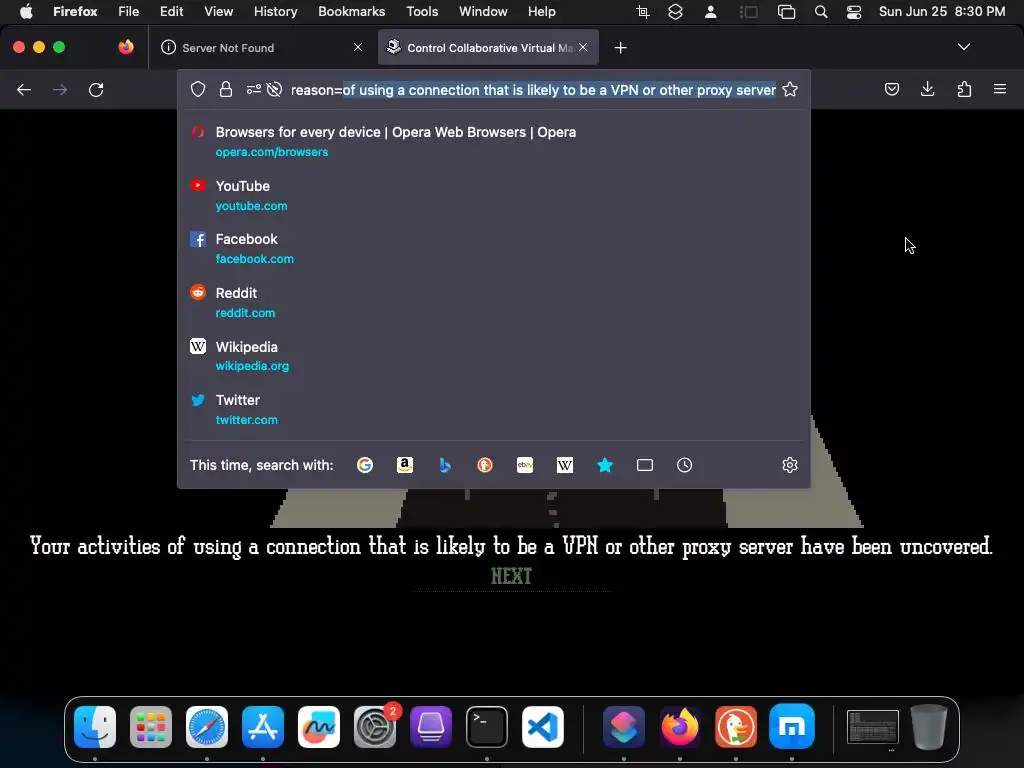This screenshot has height=768, width=1024.
Task: Open the History menu
Action: point(276,12)
